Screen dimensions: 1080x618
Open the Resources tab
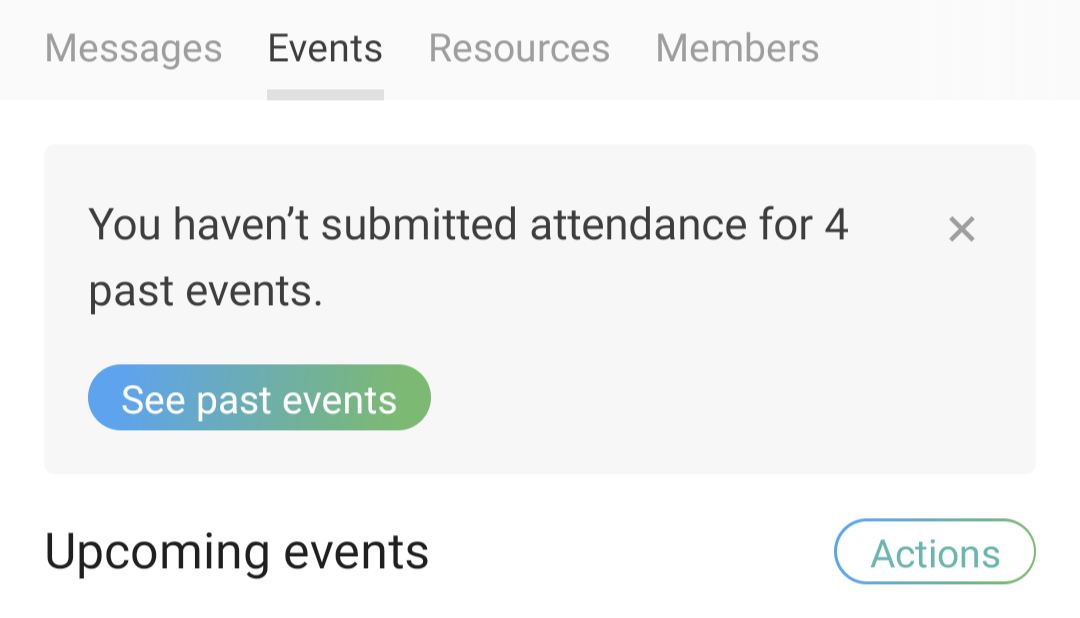(x=519, y=48)
